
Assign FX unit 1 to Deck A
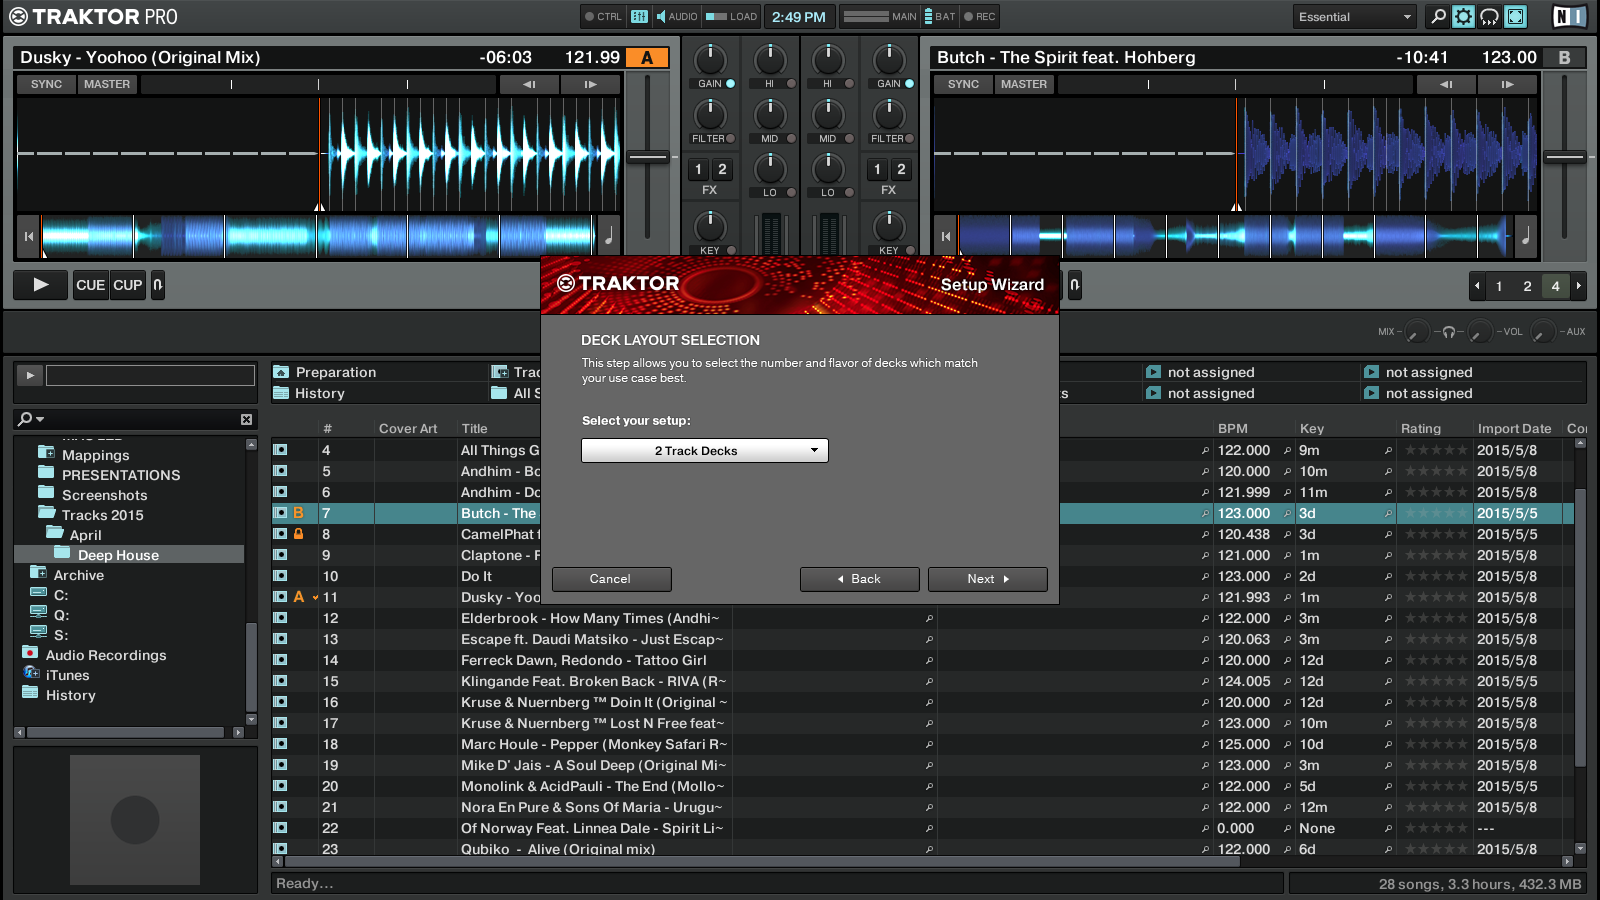pyautogui.click(x=698, y=169)
